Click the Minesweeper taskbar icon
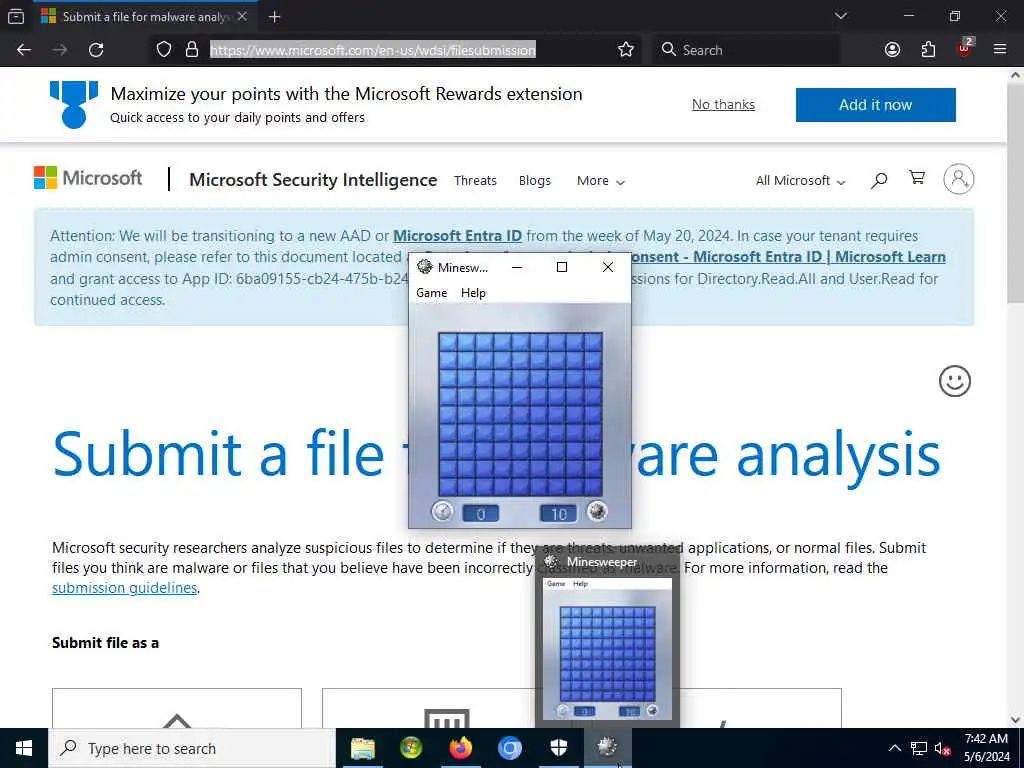Viewport: 1024px width, 768px height. (607, 748)
